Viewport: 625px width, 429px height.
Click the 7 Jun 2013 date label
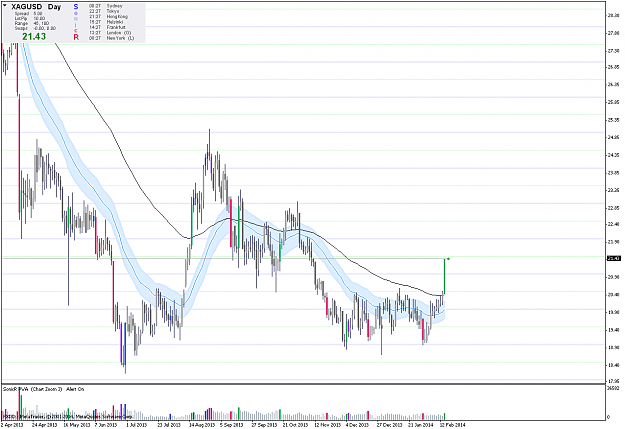point(106,425)
